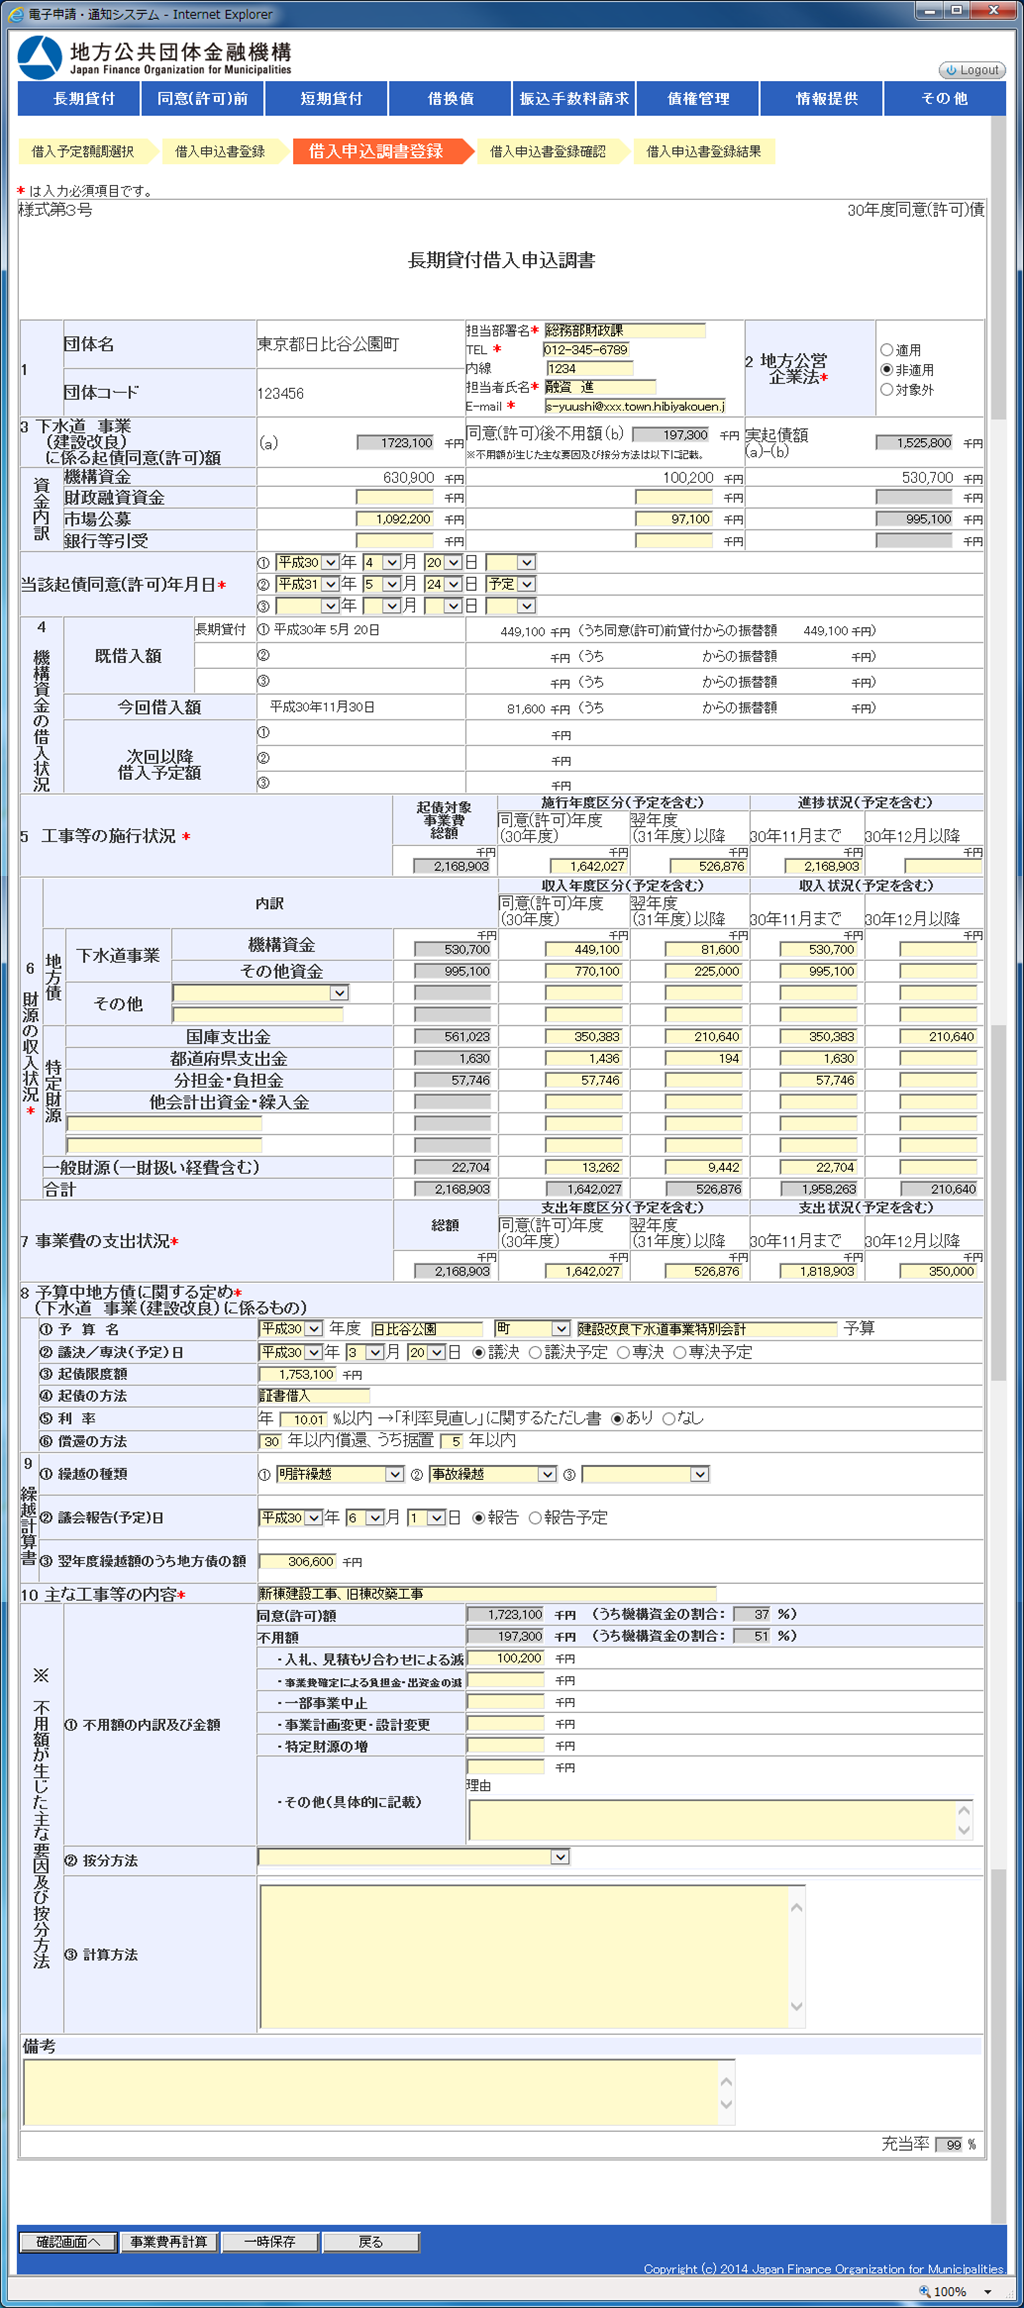
Task: Open the 債権管理 menu
Action: pos(698,99)
